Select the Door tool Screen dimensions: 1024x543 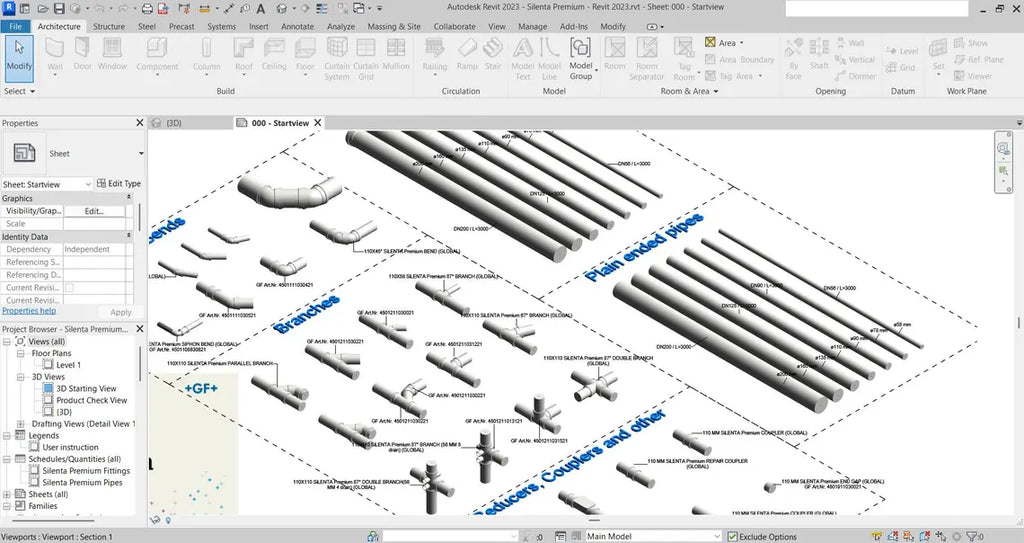pyautogui.click(x=82, y=55)
